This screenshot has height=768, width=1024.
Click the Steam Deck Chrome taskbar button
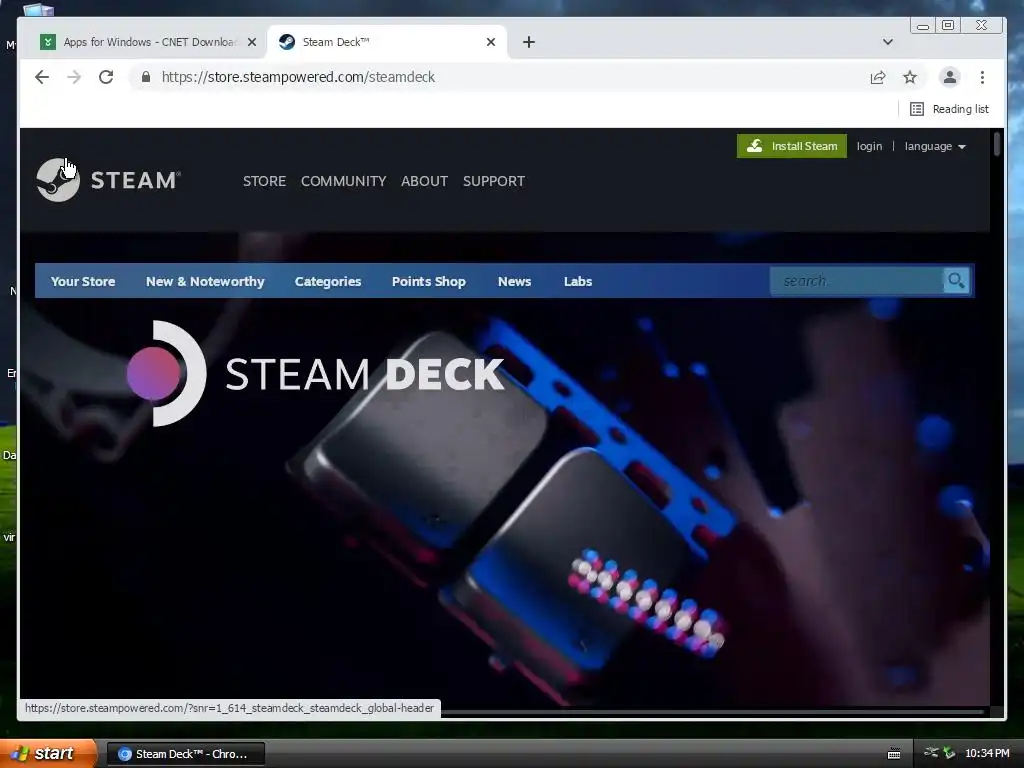185,754
